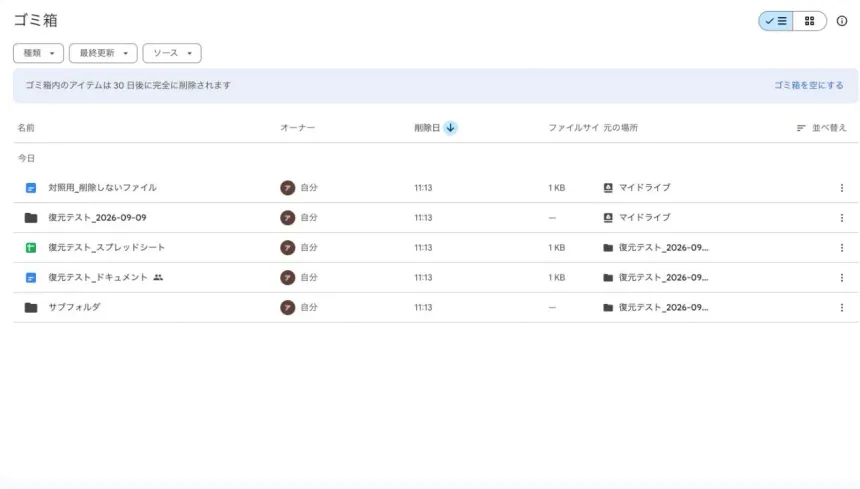Click the 今日 group heading
Viewport: 860px width, 489px height.
pos(26,158)
